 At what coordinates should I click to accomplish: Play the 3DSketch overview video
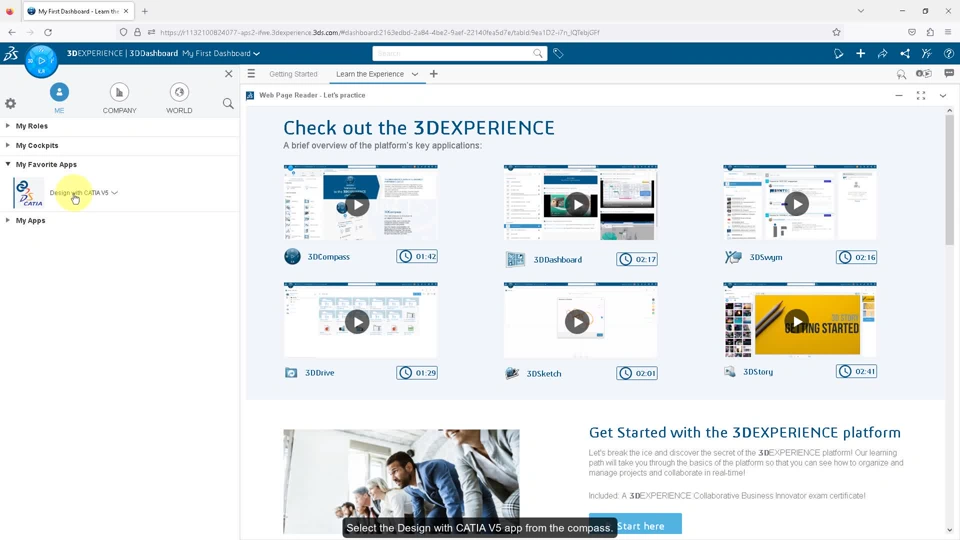(577, 322)
